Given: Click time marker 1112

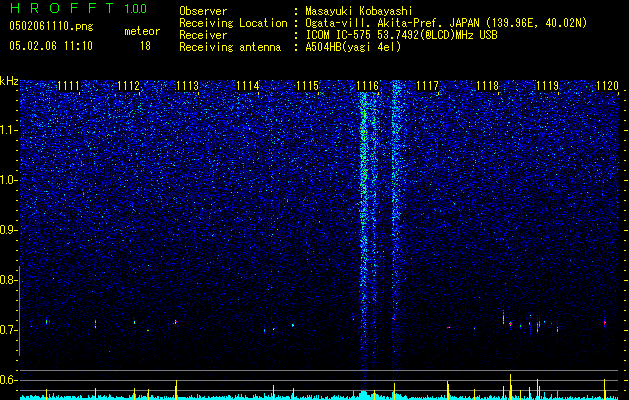Looking at the screenshot, I should tap(128, 86).
